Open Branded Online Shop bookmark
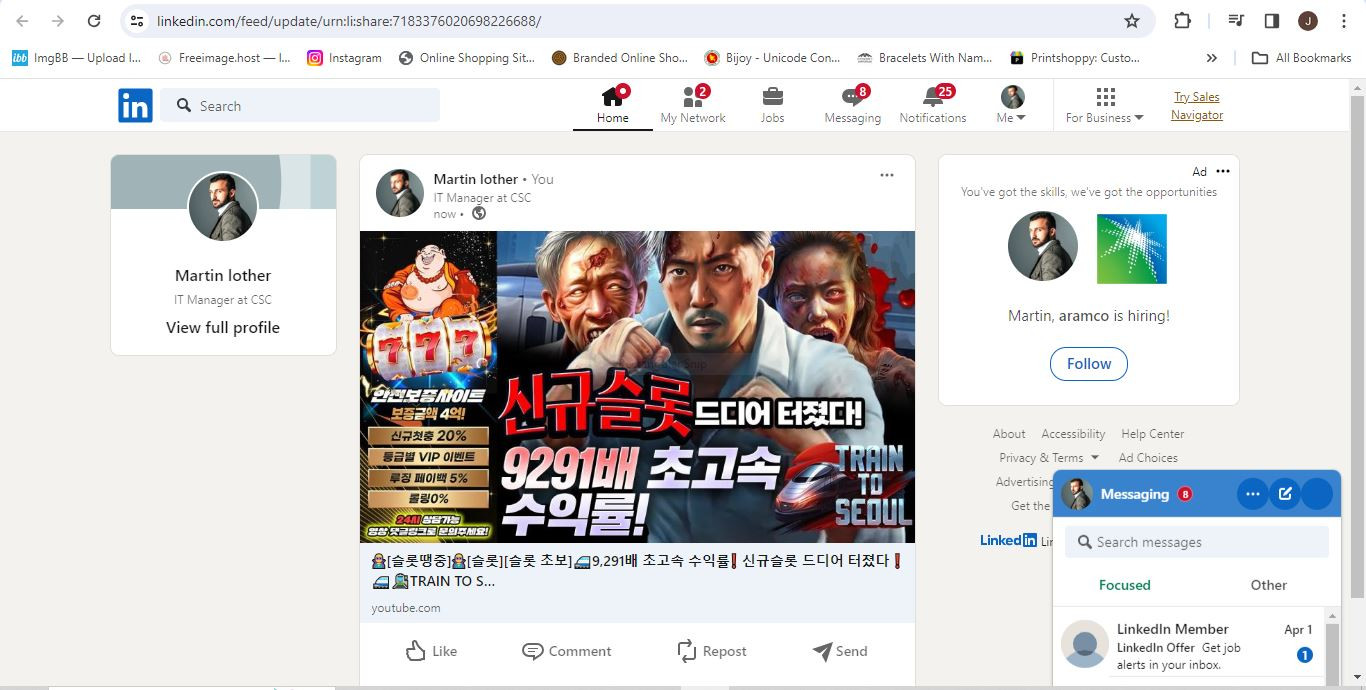Screen dimensions: 1366x690 tap(620, 58)
